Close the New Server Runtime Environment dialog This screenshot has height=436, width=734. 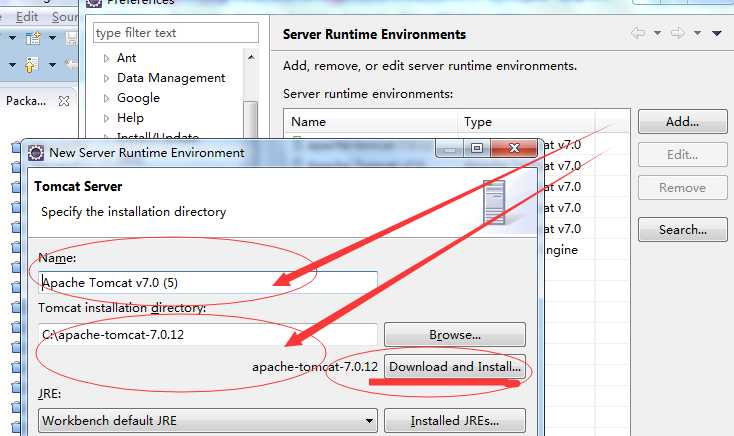[x=514, y=148]
